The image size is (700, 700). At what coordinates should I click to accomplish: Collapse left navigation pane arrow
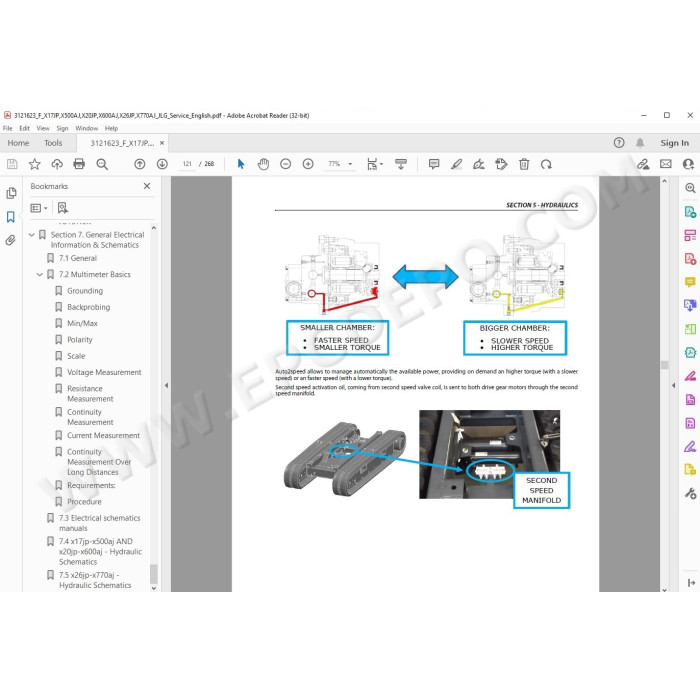point(166,385)
